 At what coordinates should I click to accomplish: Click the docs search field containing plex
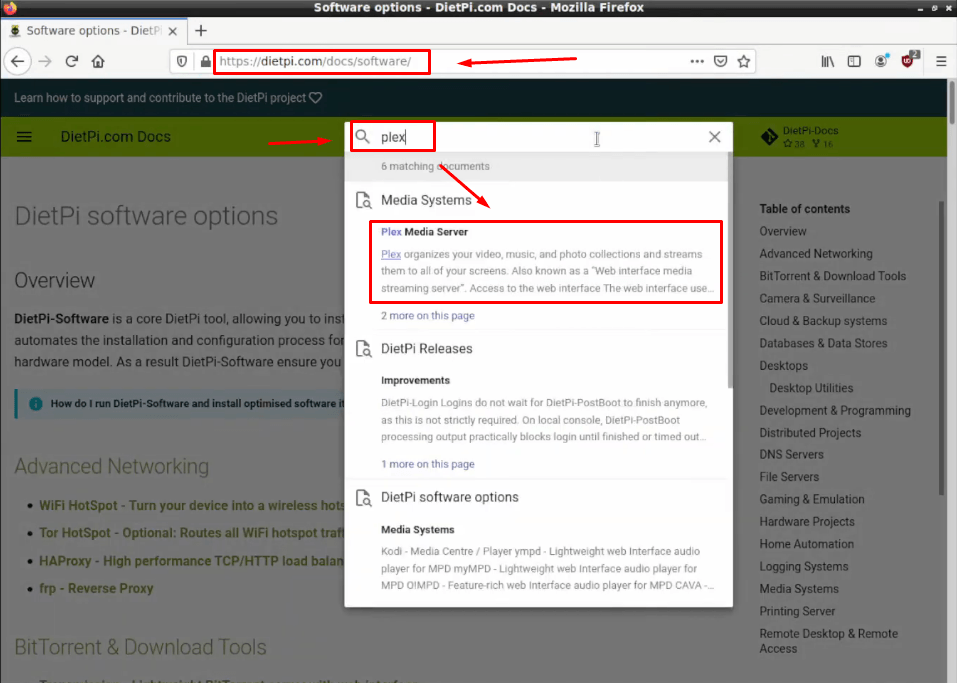pyautogui.click(x=537, y=137)
